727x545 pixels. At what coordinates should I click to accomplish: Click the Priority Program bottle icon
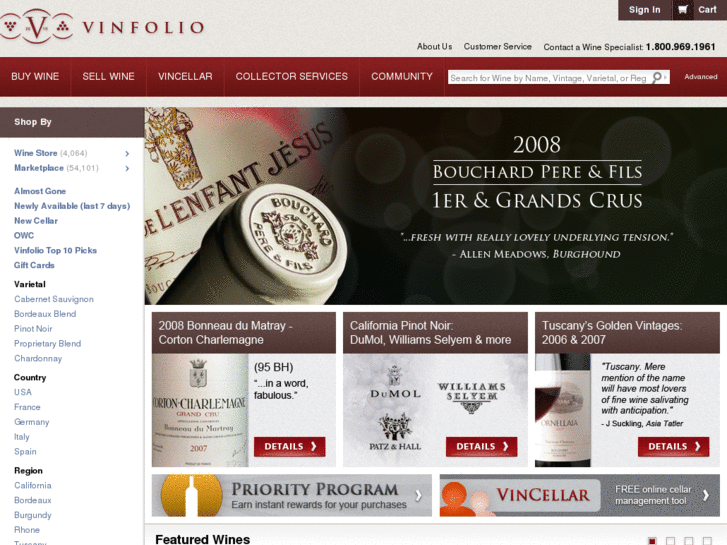(x=191, y=495)
